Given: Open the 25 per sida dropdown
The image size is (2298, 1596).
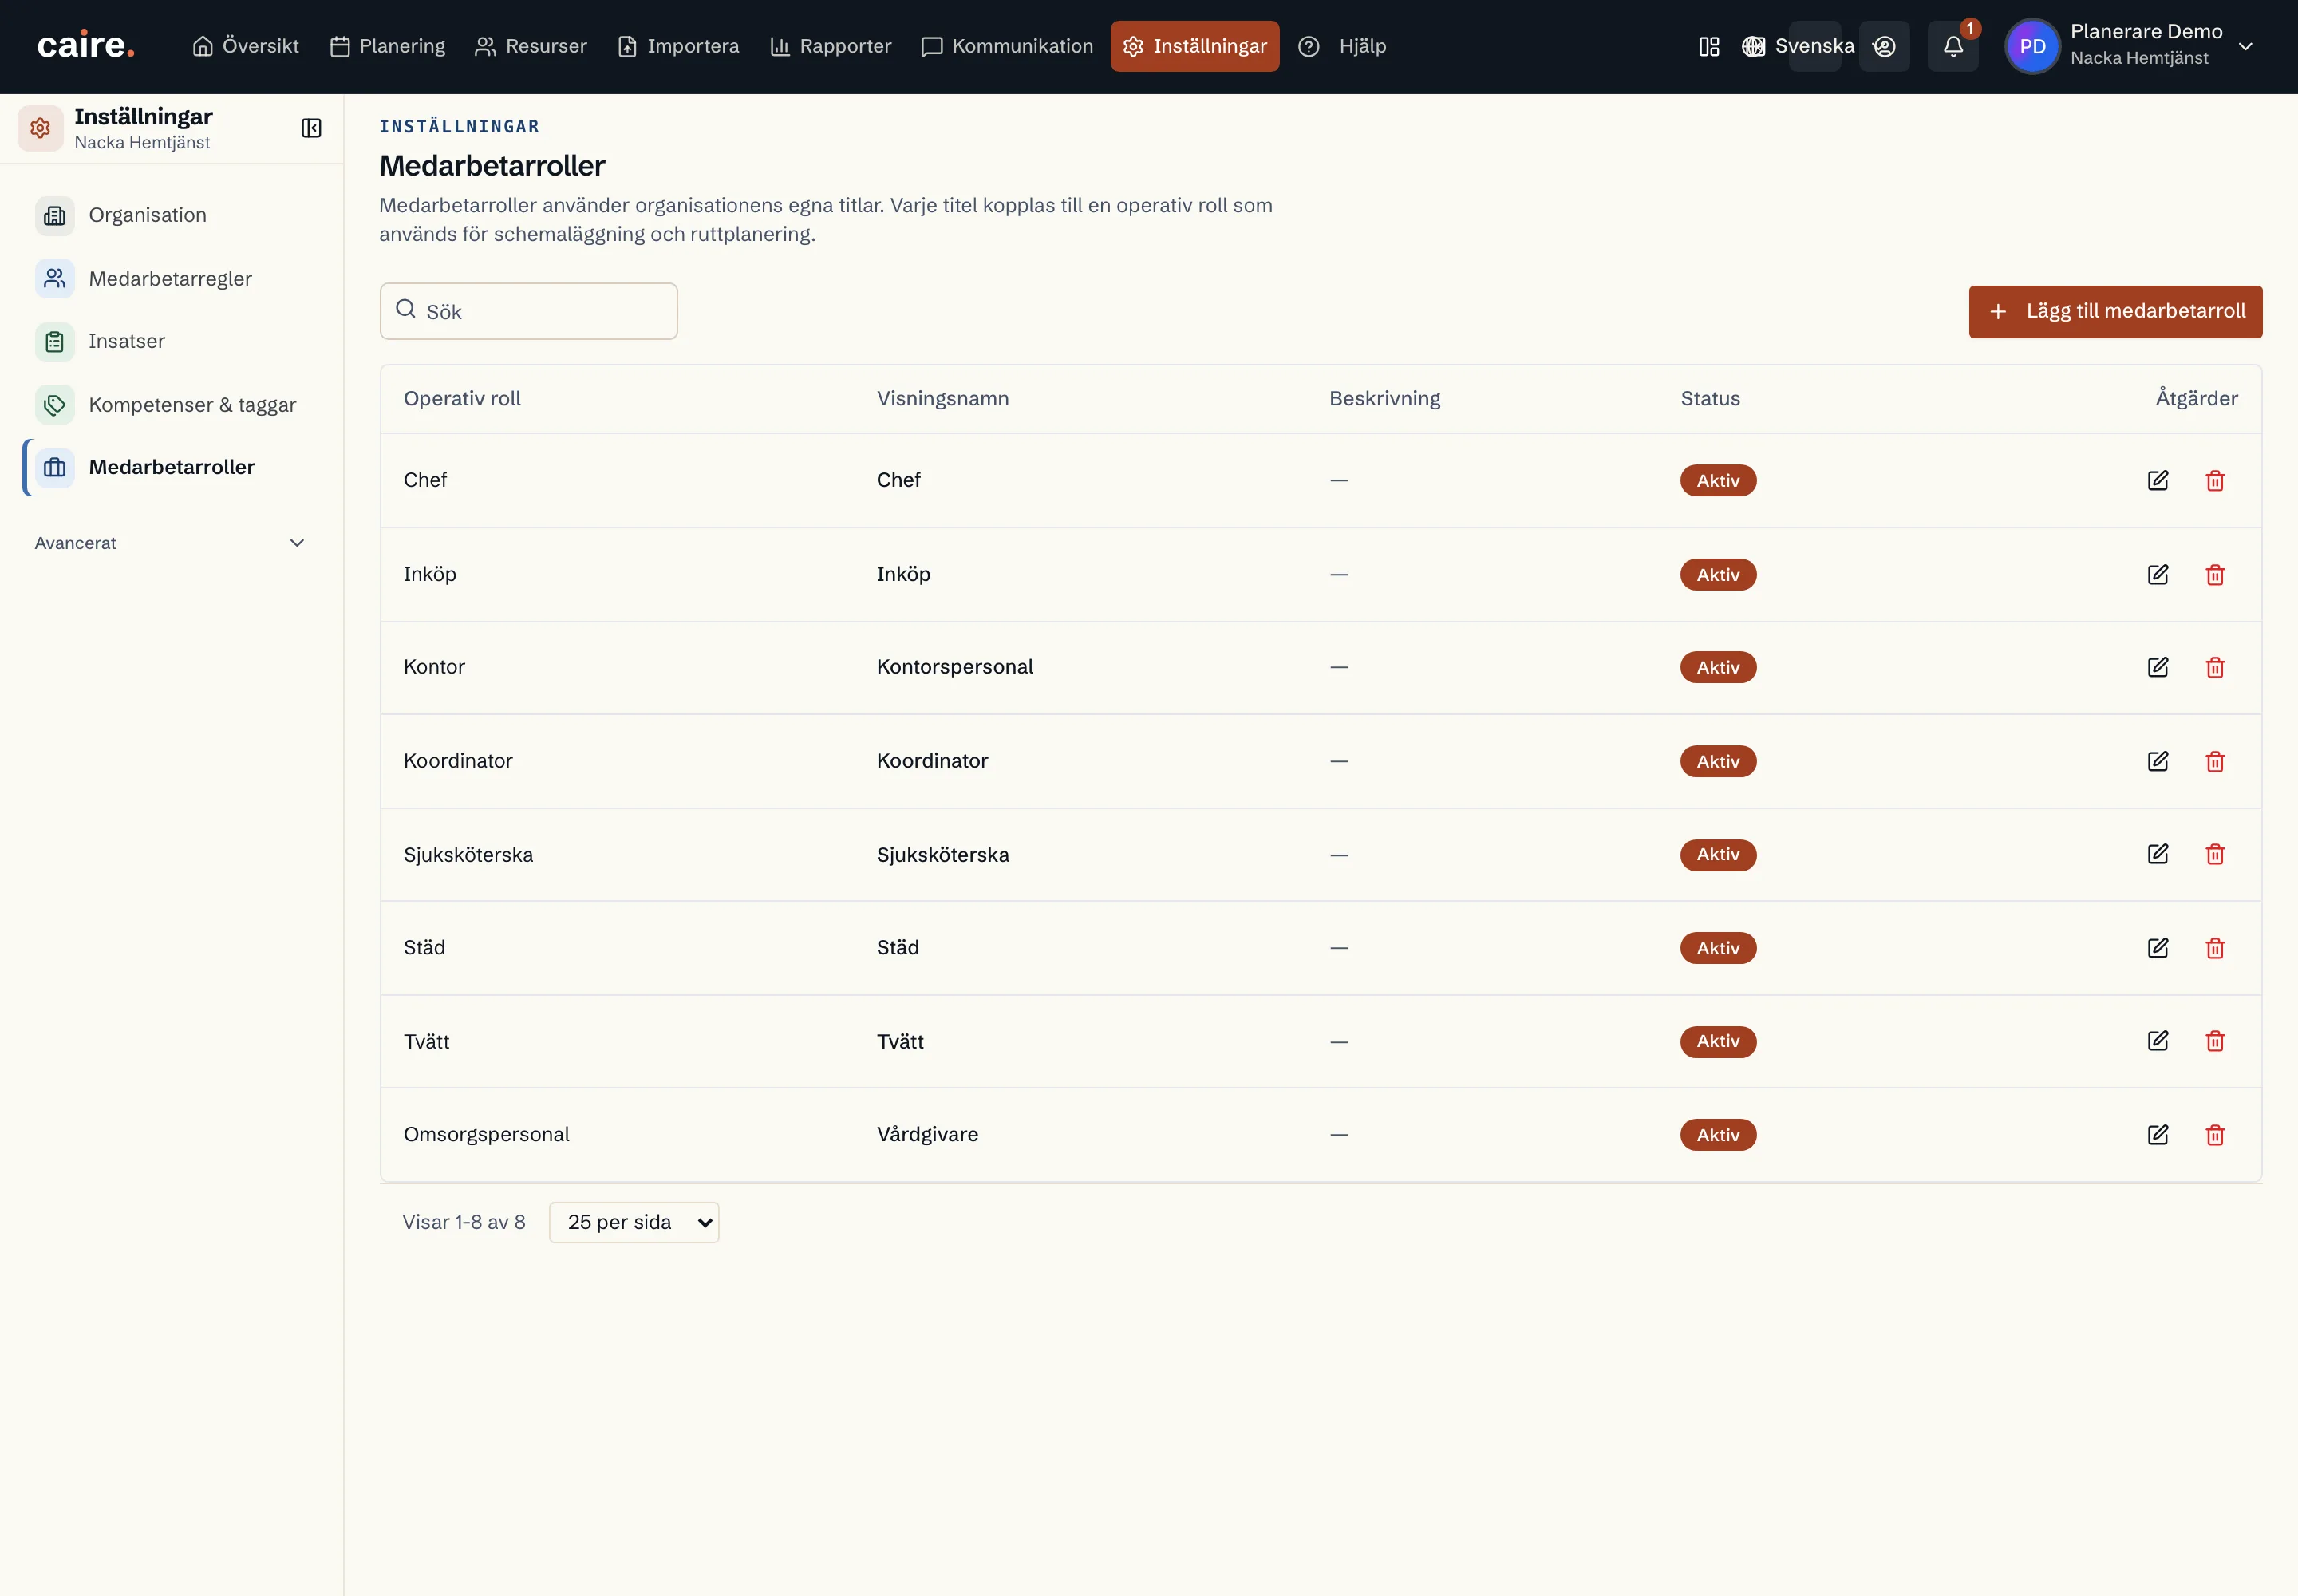Looking at the screenshot, I should (634, 1222).
